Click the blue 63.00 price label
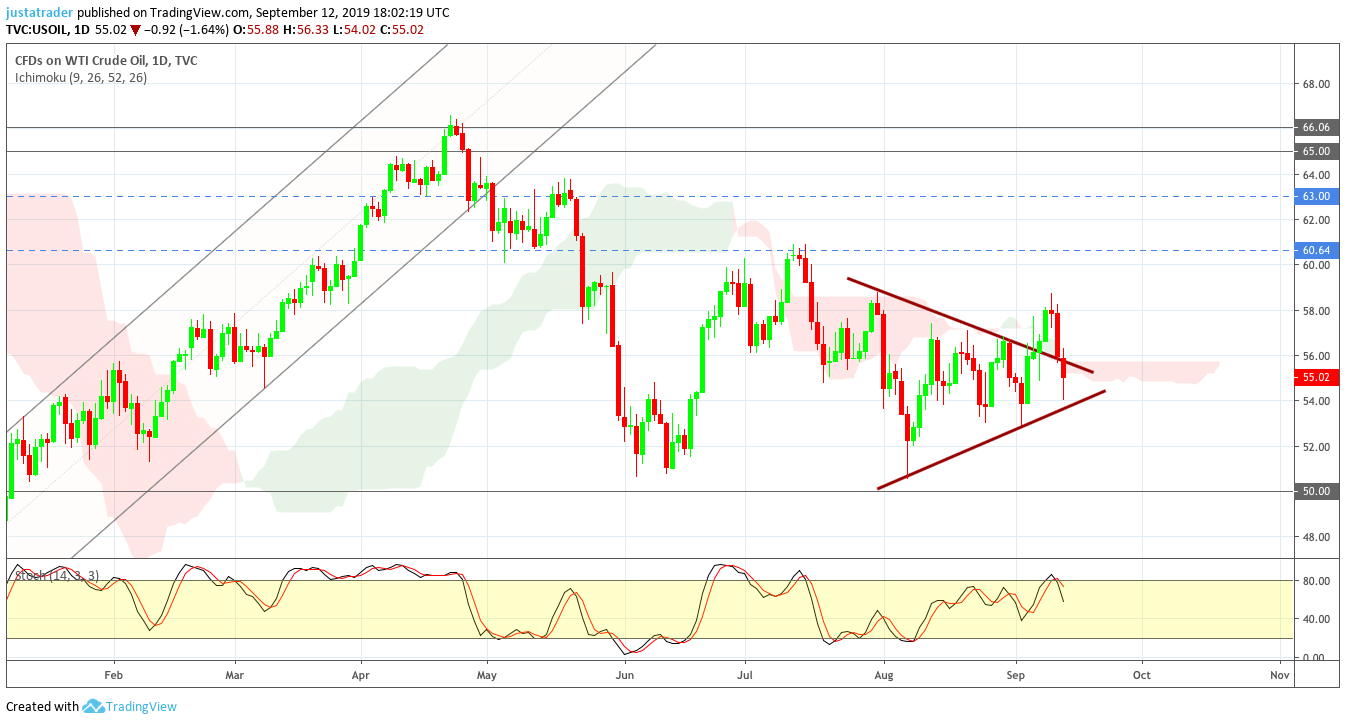This screenshot has height=724, width=1346. tap(1316, 196)
